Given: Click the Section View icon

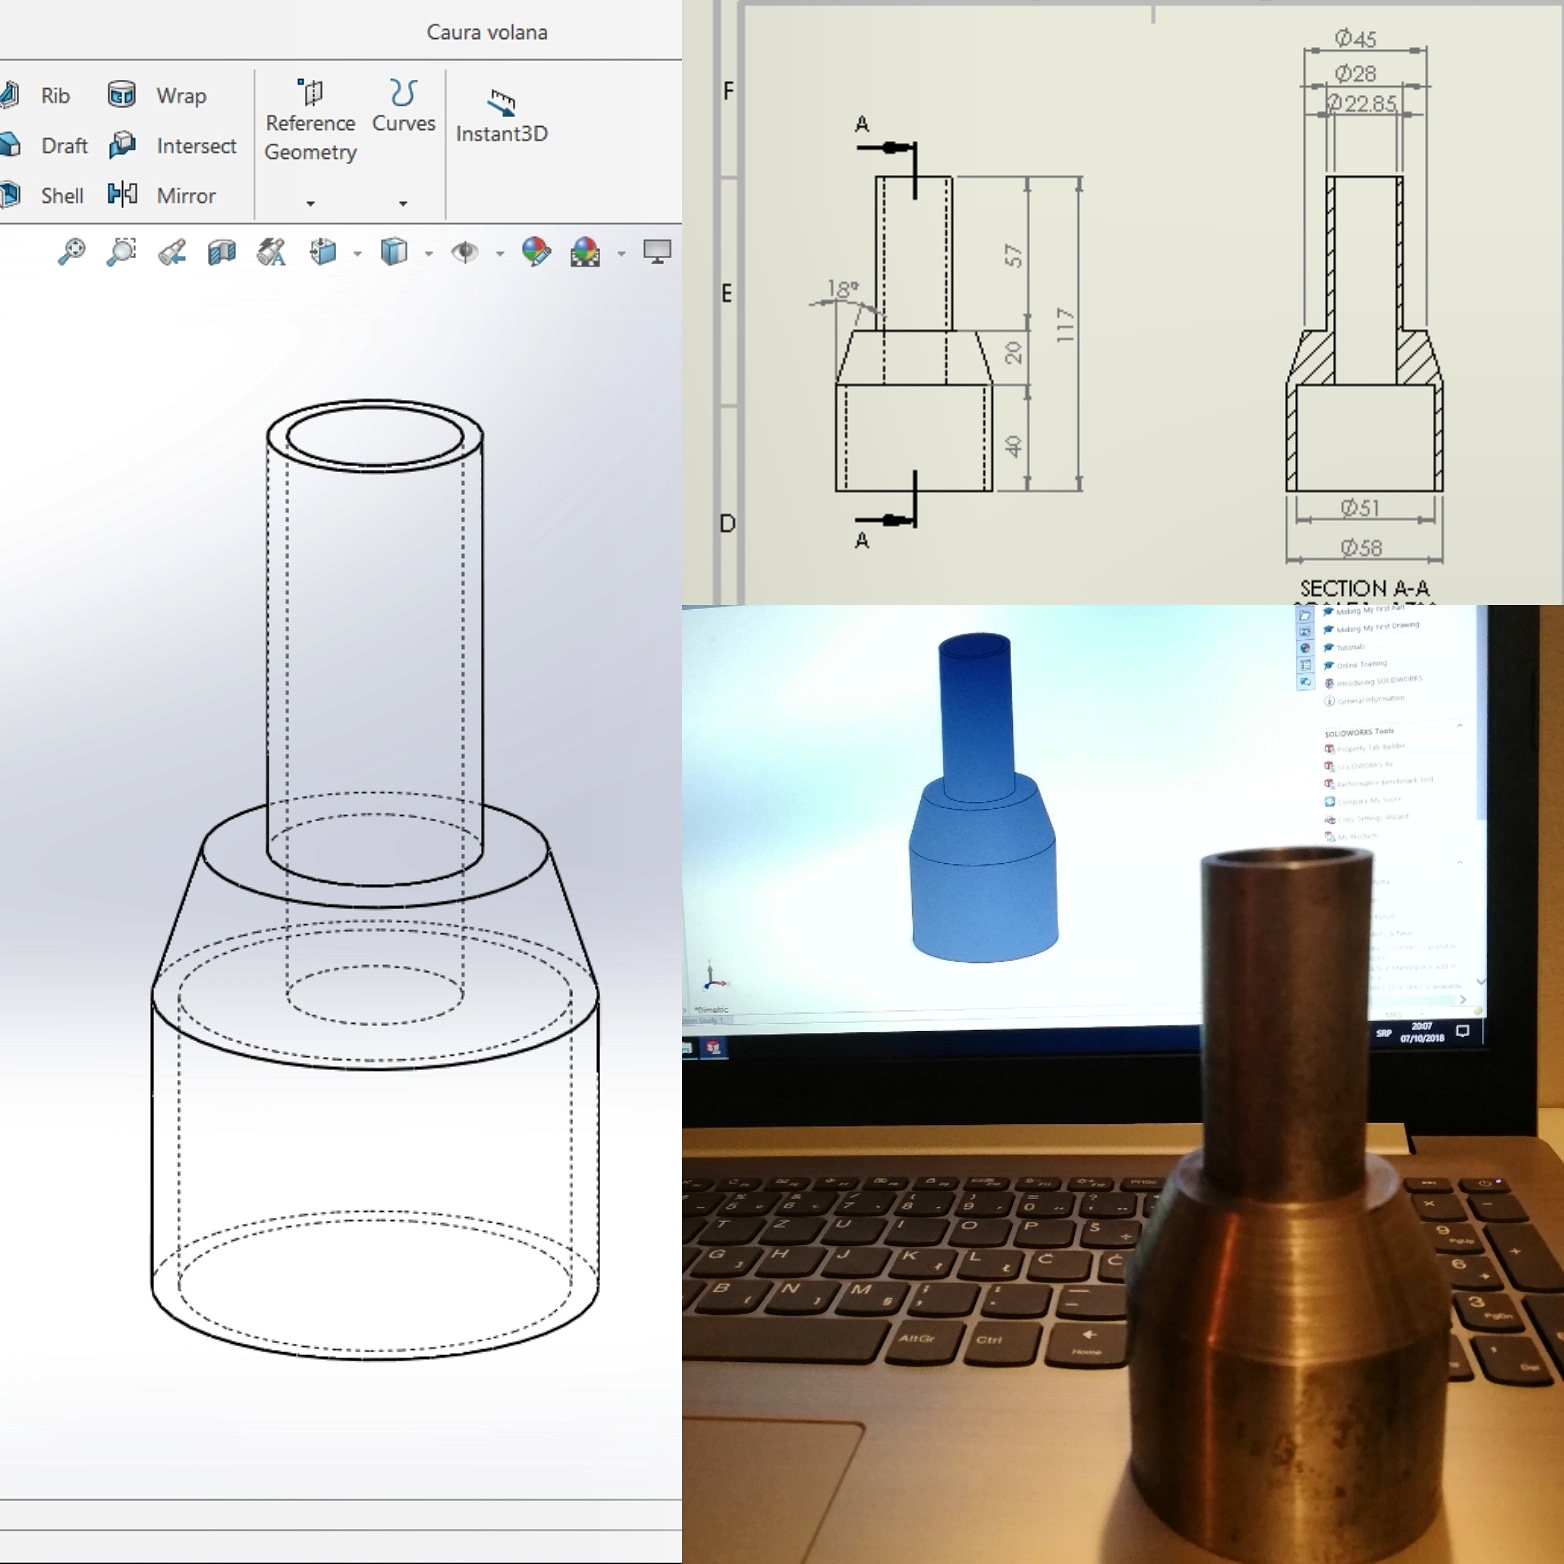Looking at the screenshot, I should [x=221, y=252].
